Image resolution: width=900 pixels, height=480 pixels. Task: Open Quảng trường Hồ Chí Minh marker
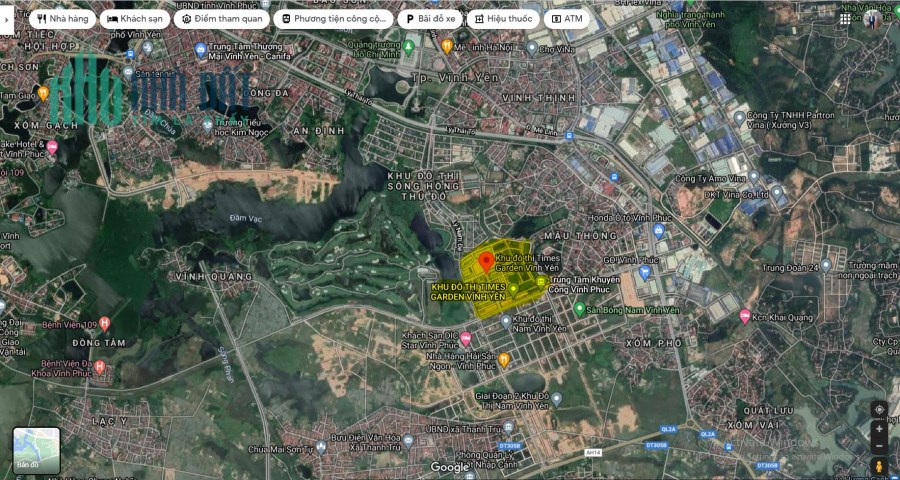408,47
